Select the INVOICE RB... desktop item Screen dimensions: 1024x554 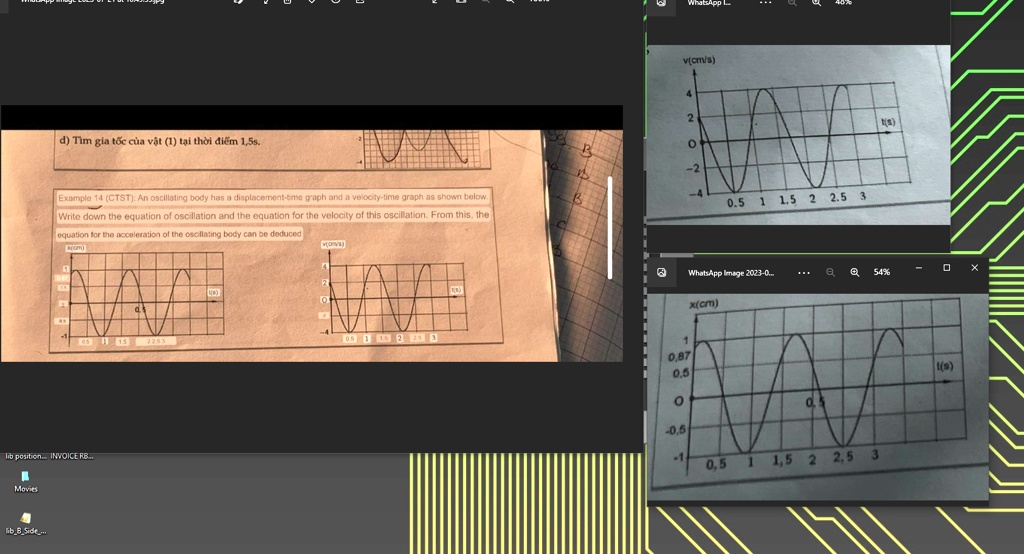(71, 456)
